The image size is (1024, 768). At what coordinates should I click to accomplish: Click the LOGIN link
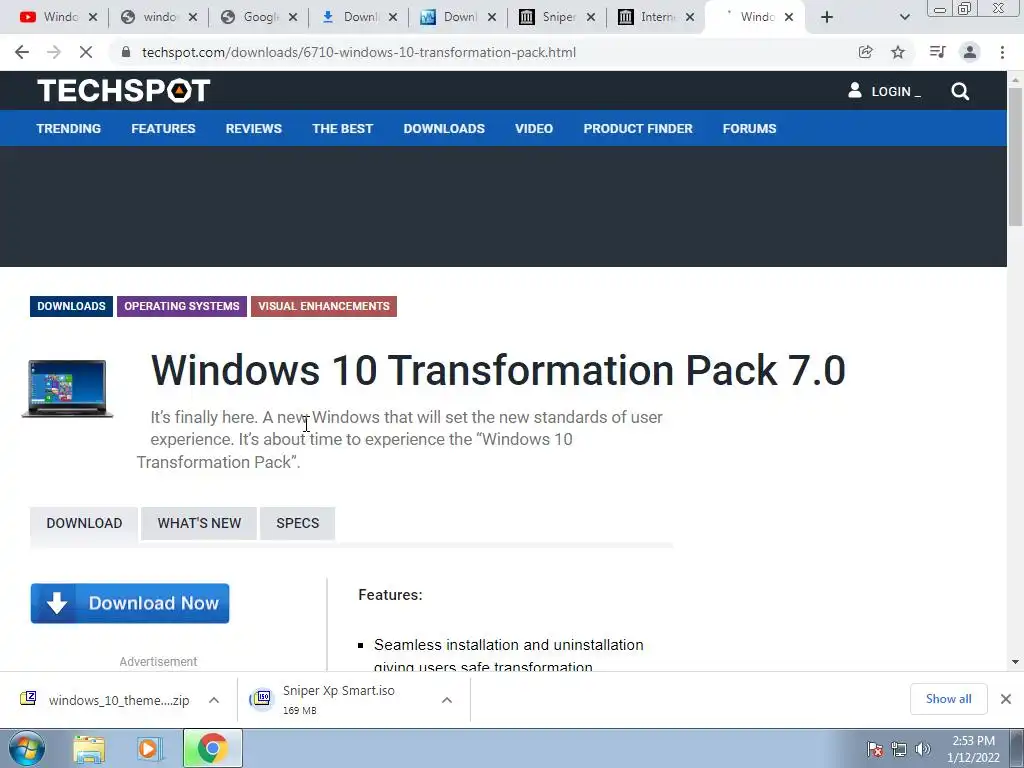(891, 91)
